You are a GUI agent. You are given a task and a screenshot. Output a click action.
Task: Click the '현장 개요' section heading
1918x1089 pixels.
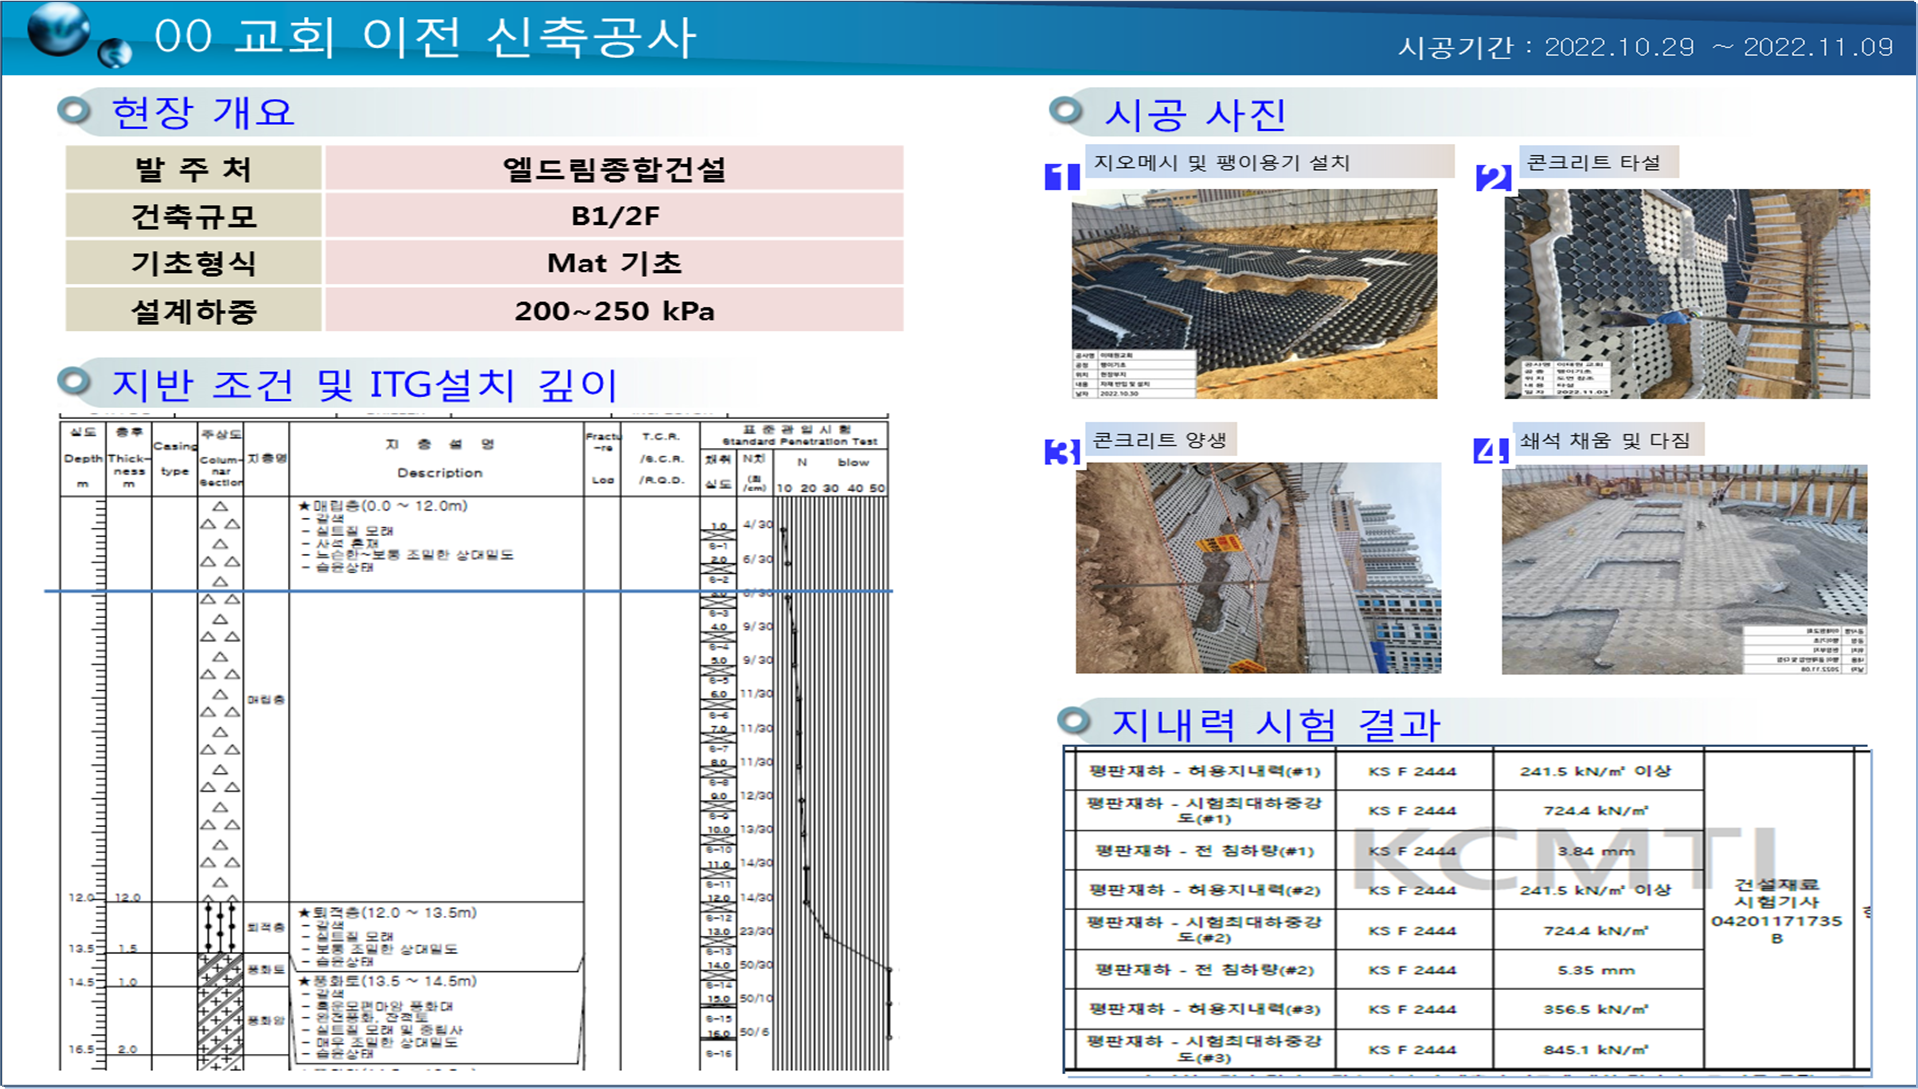(x=203, y=112)
